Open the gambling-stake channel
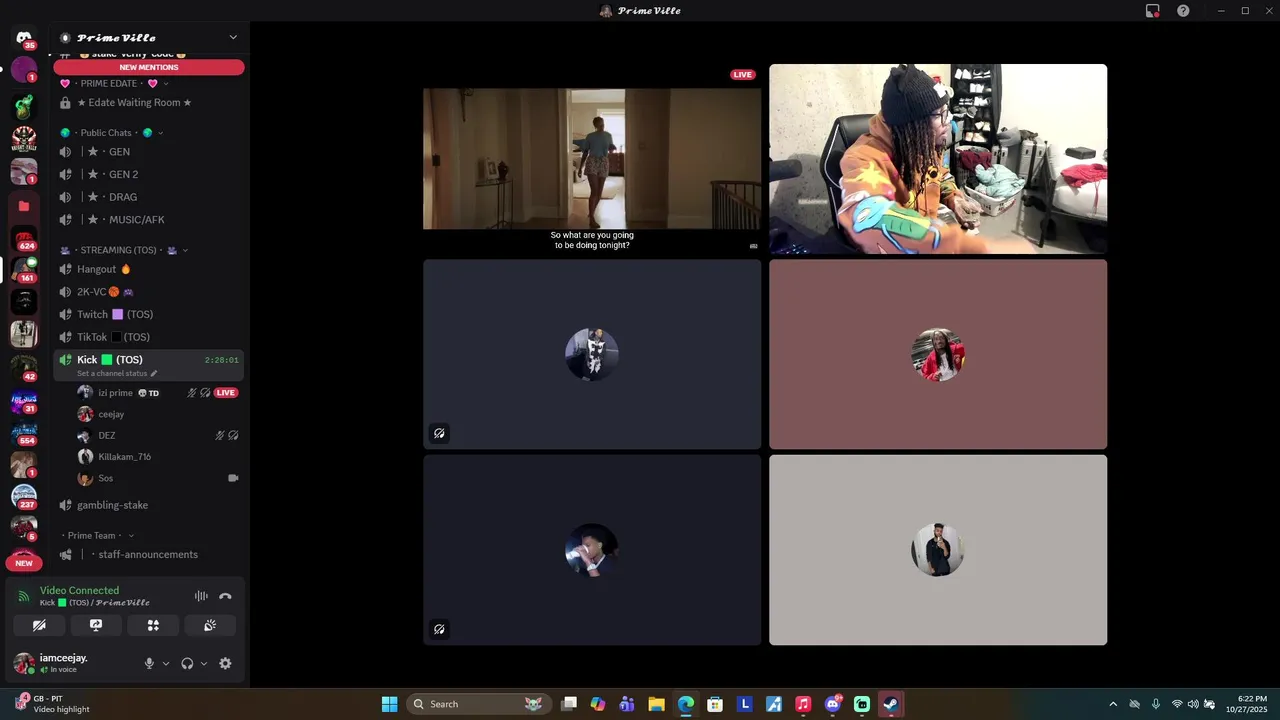Image resolution: width=1280 pixels, height=720 pixels. click(149, 505)
